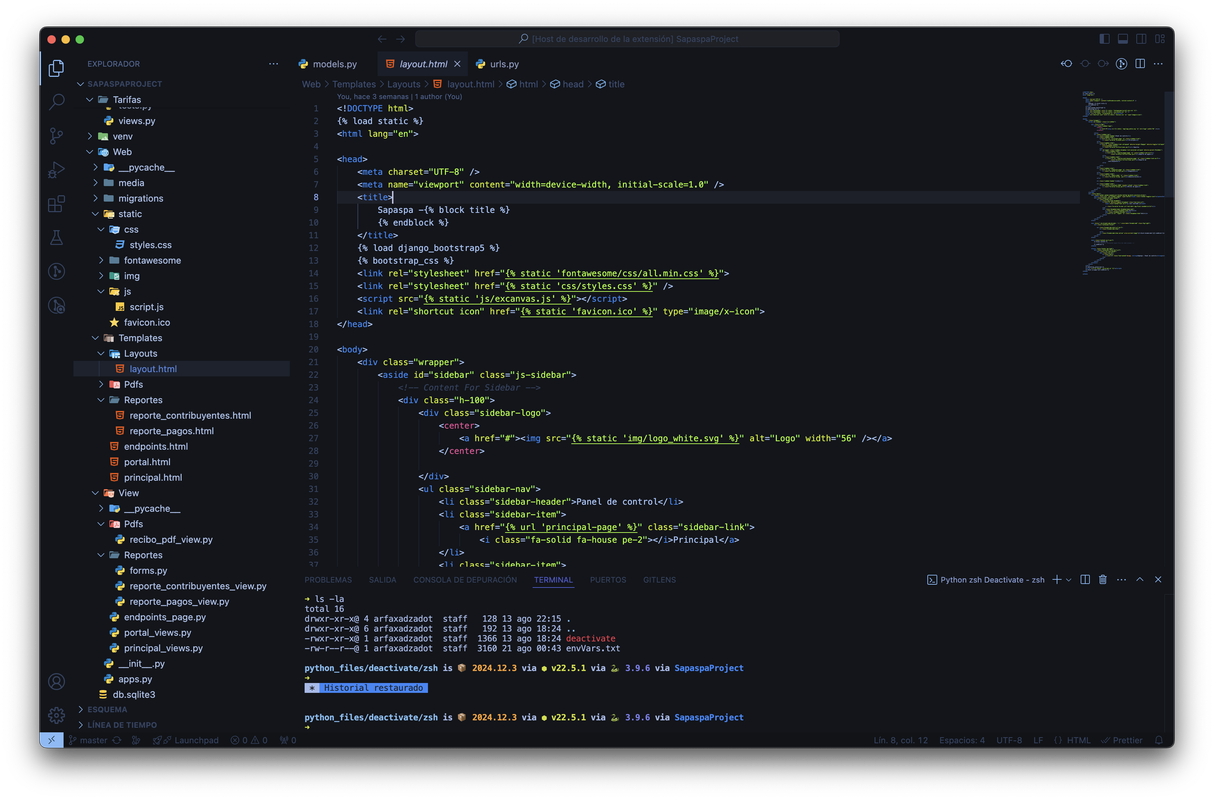Open the Source Control view
This screenshot has width=1214, height=800.
56,136
